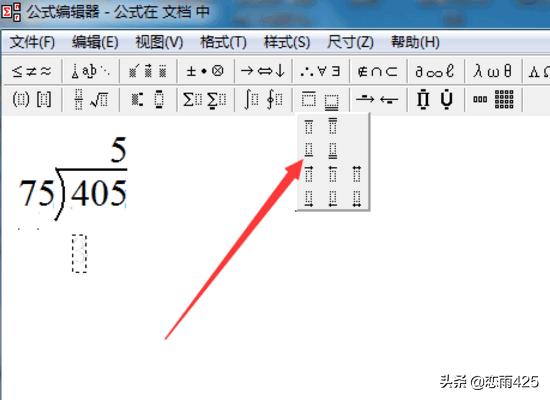Open the fence templates palette with parentheses
Image resolution: width=550 pixels, height=400 pixels.
(x=32, y=100)
